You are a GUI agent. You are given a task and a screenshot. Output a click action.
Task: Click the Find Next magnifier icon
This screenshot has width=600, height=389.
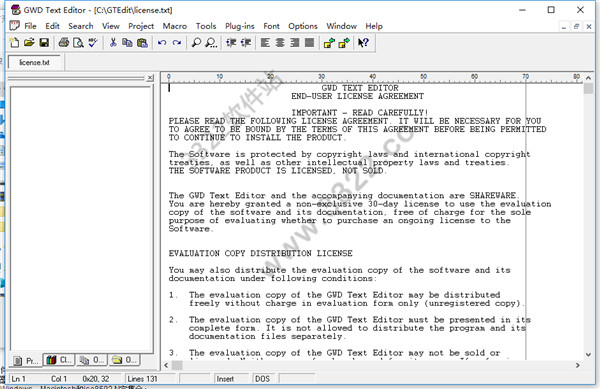211,42
